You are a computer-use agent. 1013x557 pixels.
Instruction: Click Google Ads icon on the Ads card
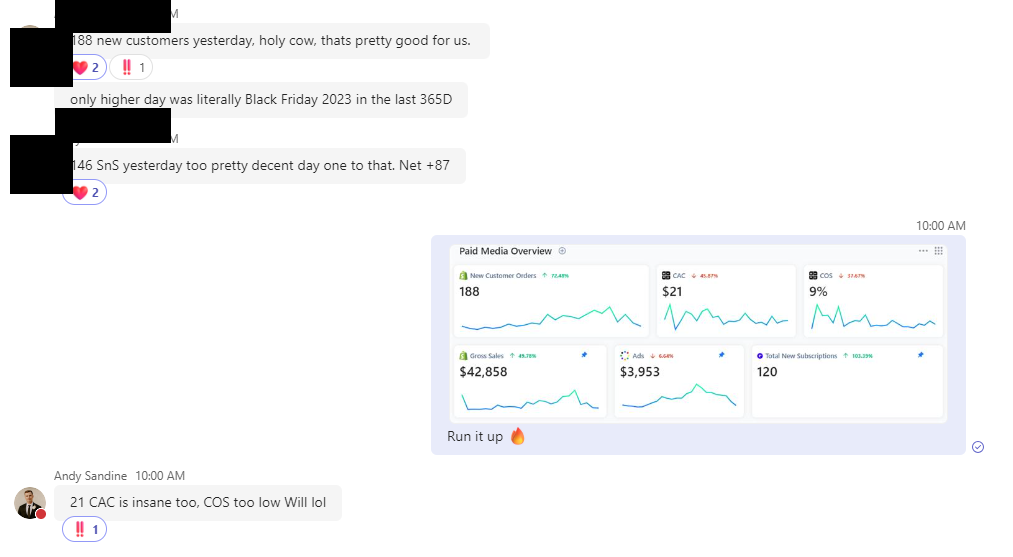[x=625, y=355]
